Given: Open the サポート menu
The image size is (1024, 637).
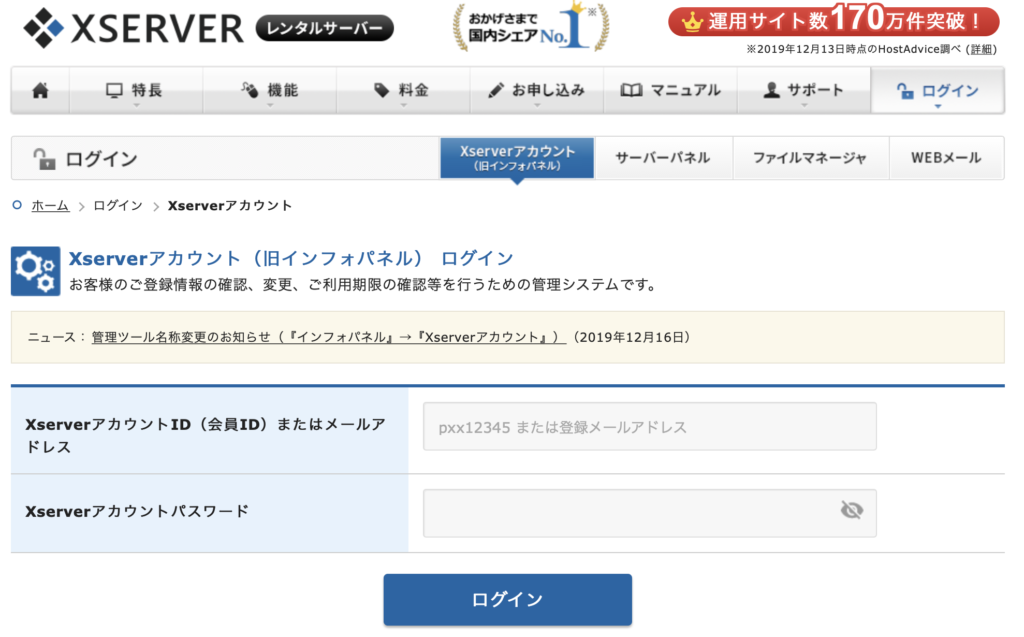Looking at the screenshot, I should (x=804, y=90).
